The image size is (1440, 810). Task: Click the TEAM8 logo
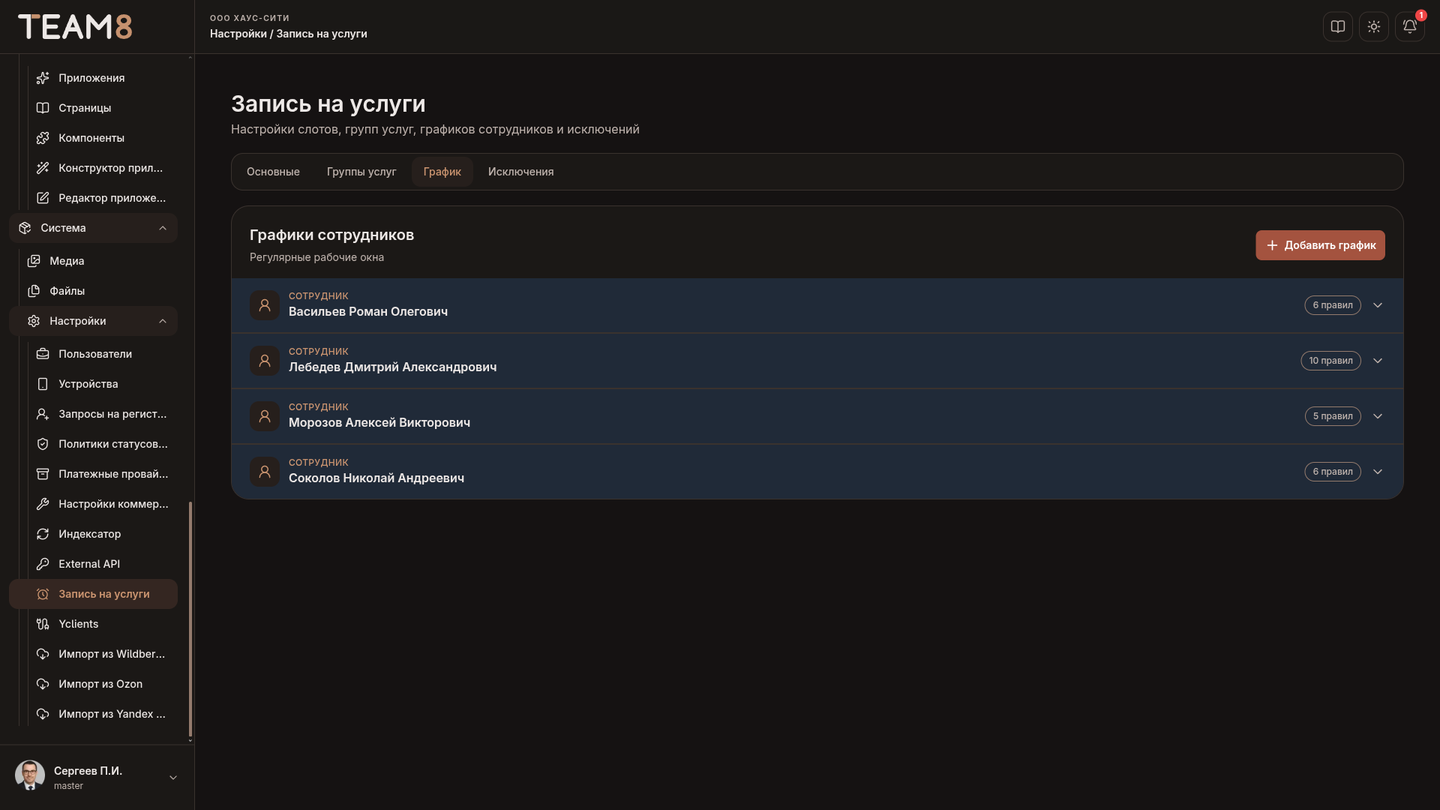tap(75, 27)
